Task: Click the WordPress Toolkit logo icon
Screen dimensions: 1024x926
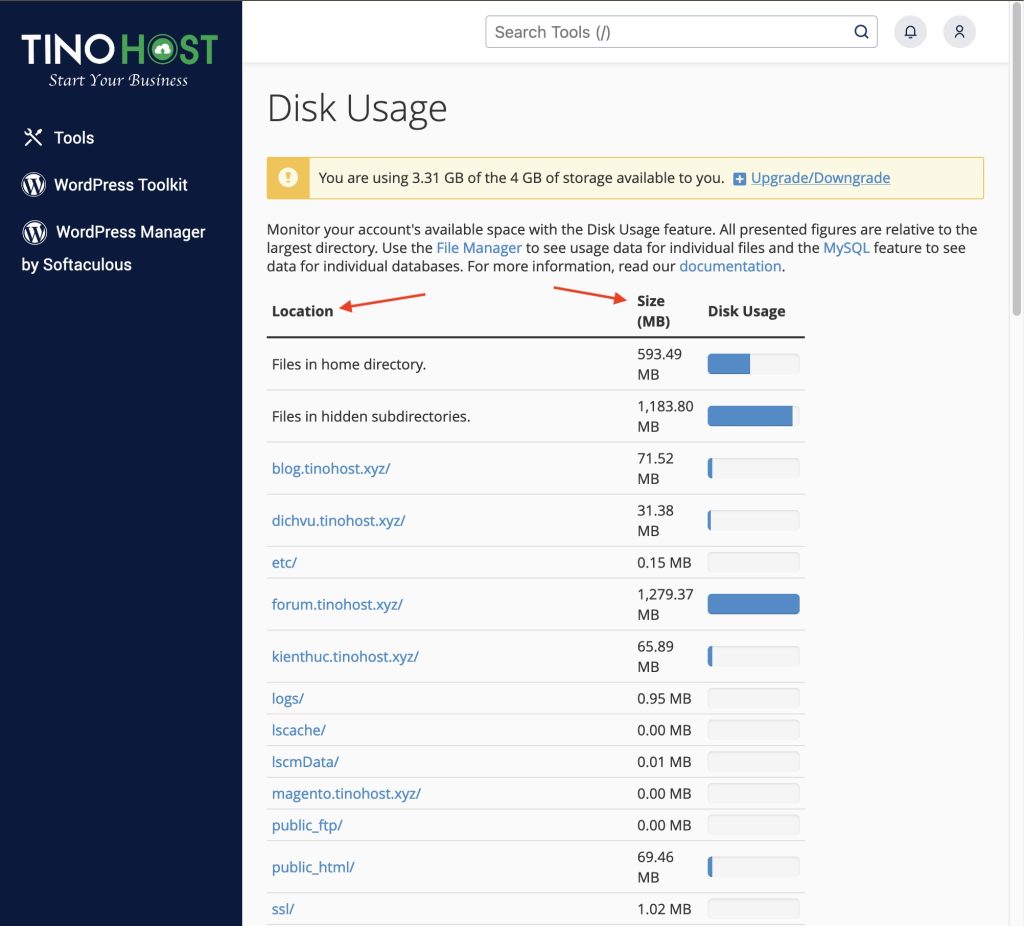Action: (x=33, y=185)
